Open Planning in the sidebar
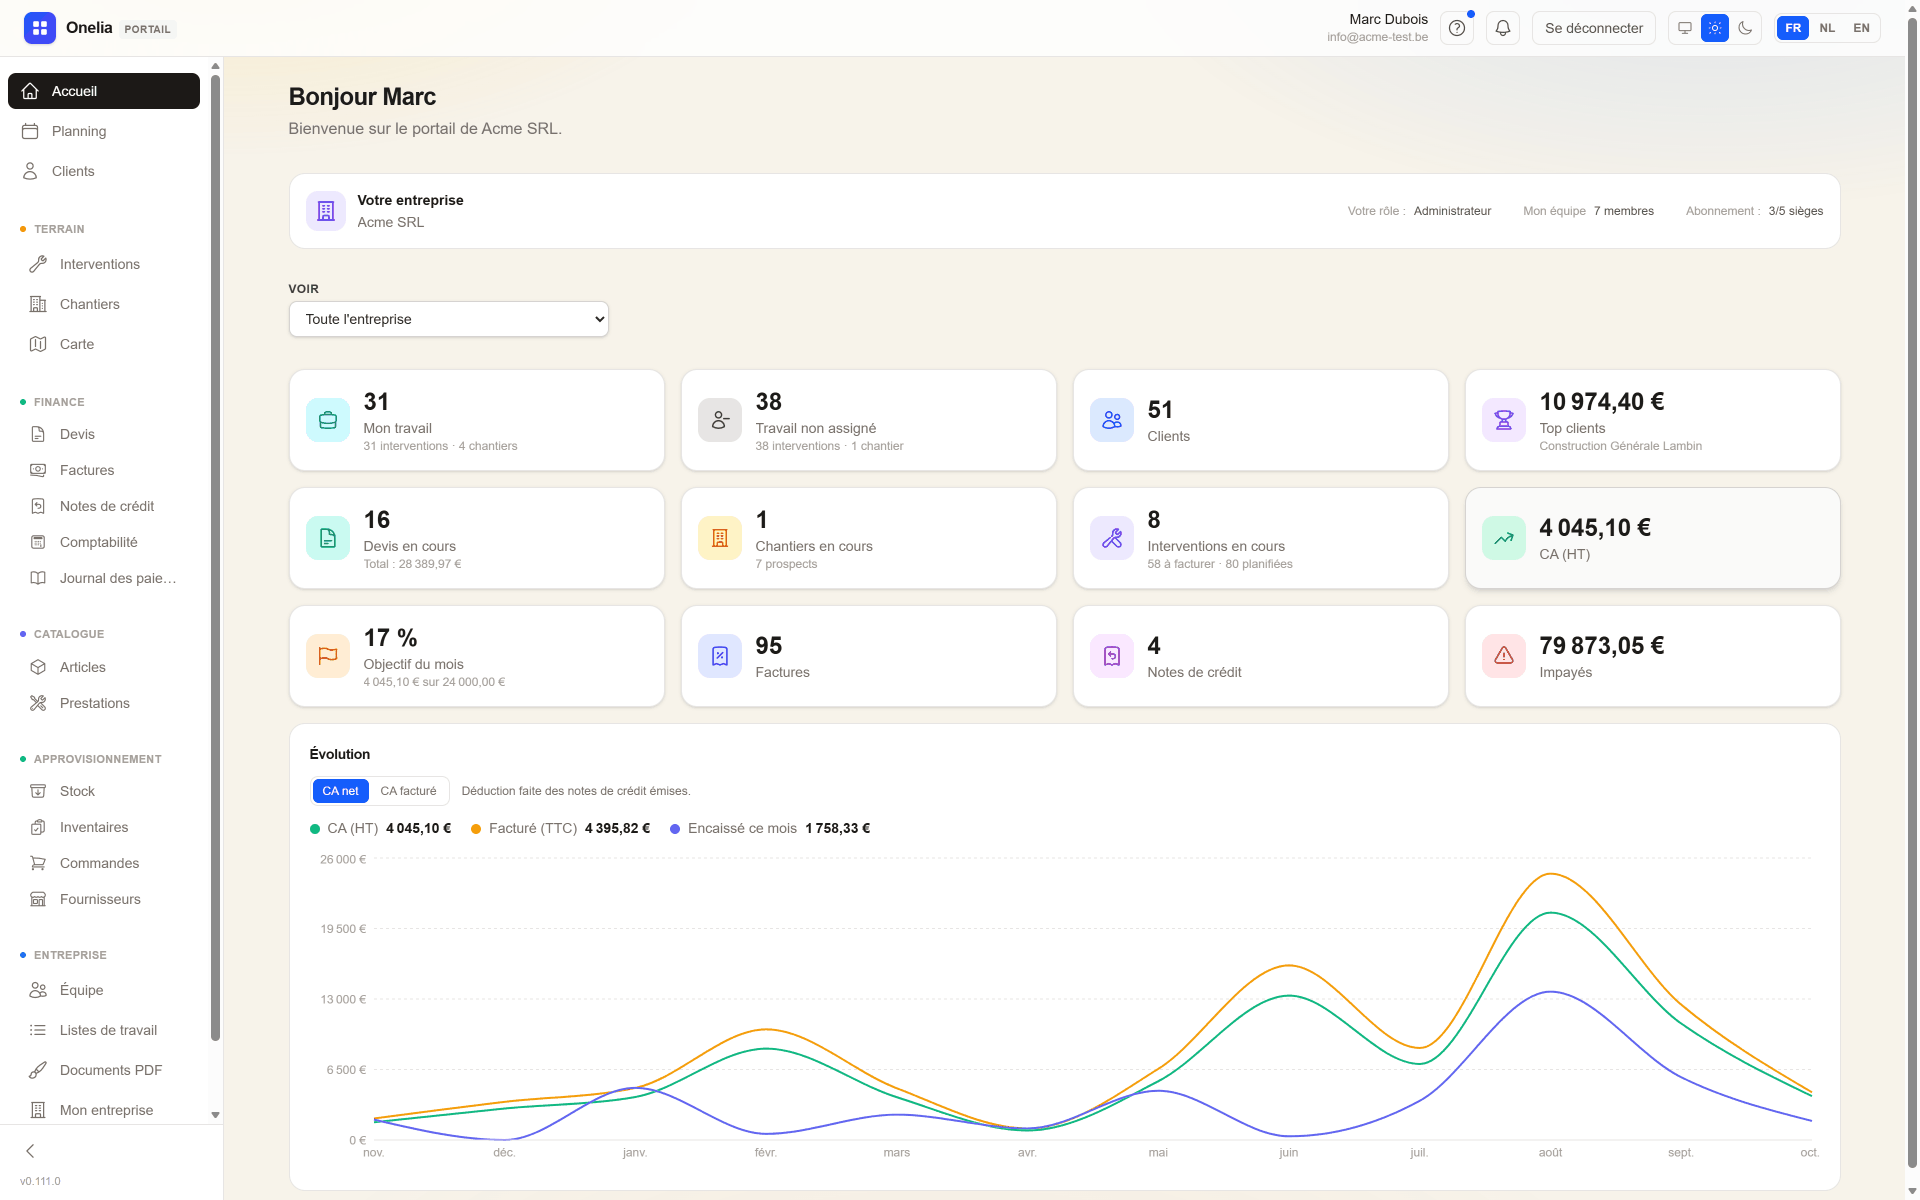 tap(104, 131)
